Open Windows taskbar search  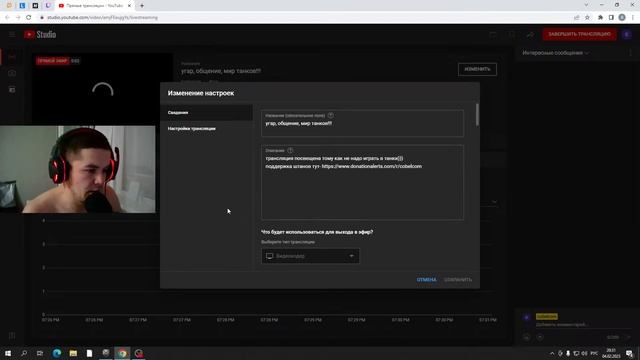tap(24, 353)
